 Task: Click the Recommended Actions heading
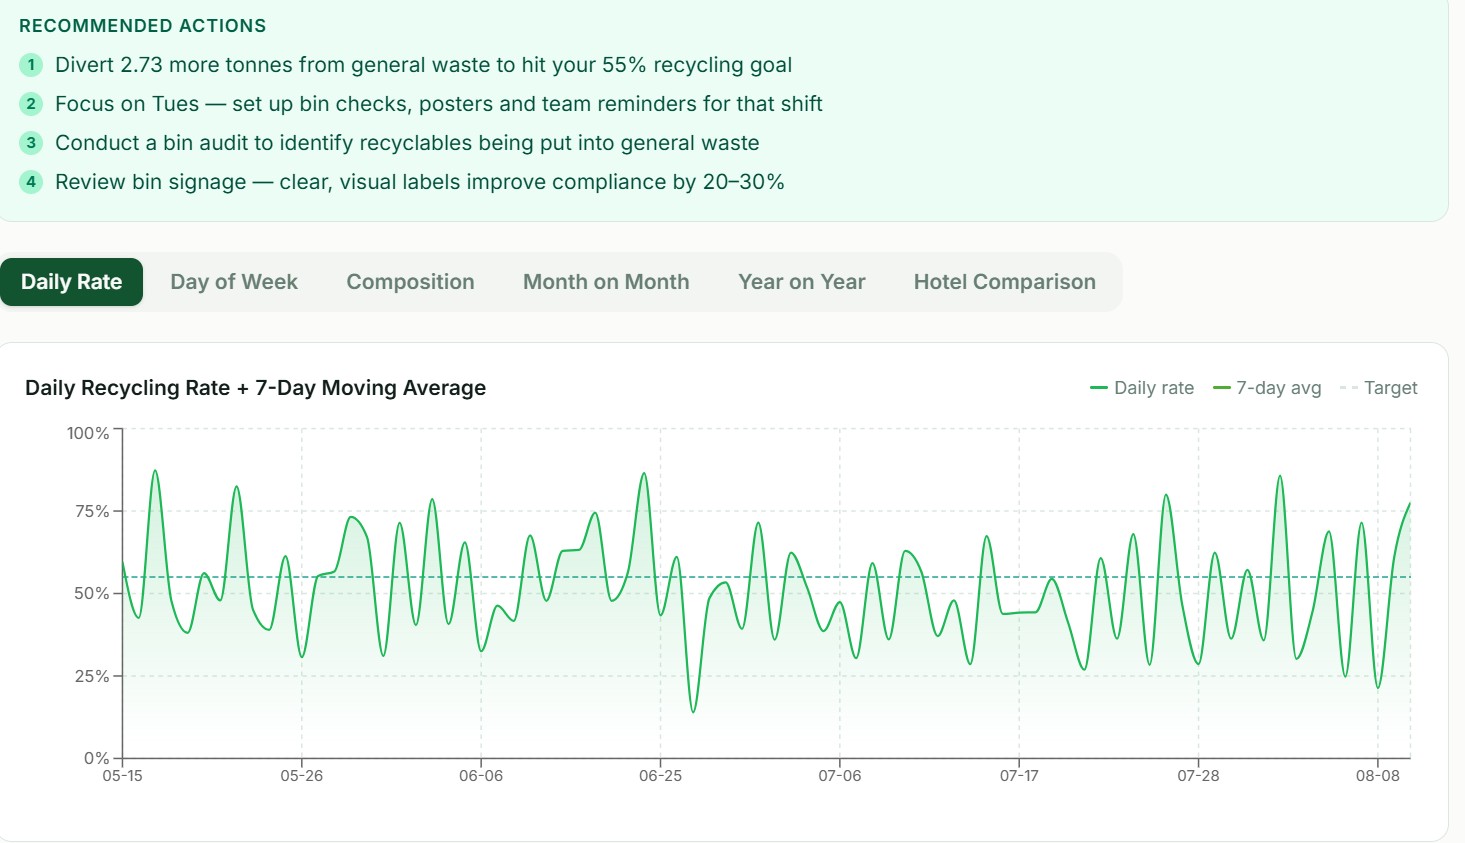pos(143,26)
